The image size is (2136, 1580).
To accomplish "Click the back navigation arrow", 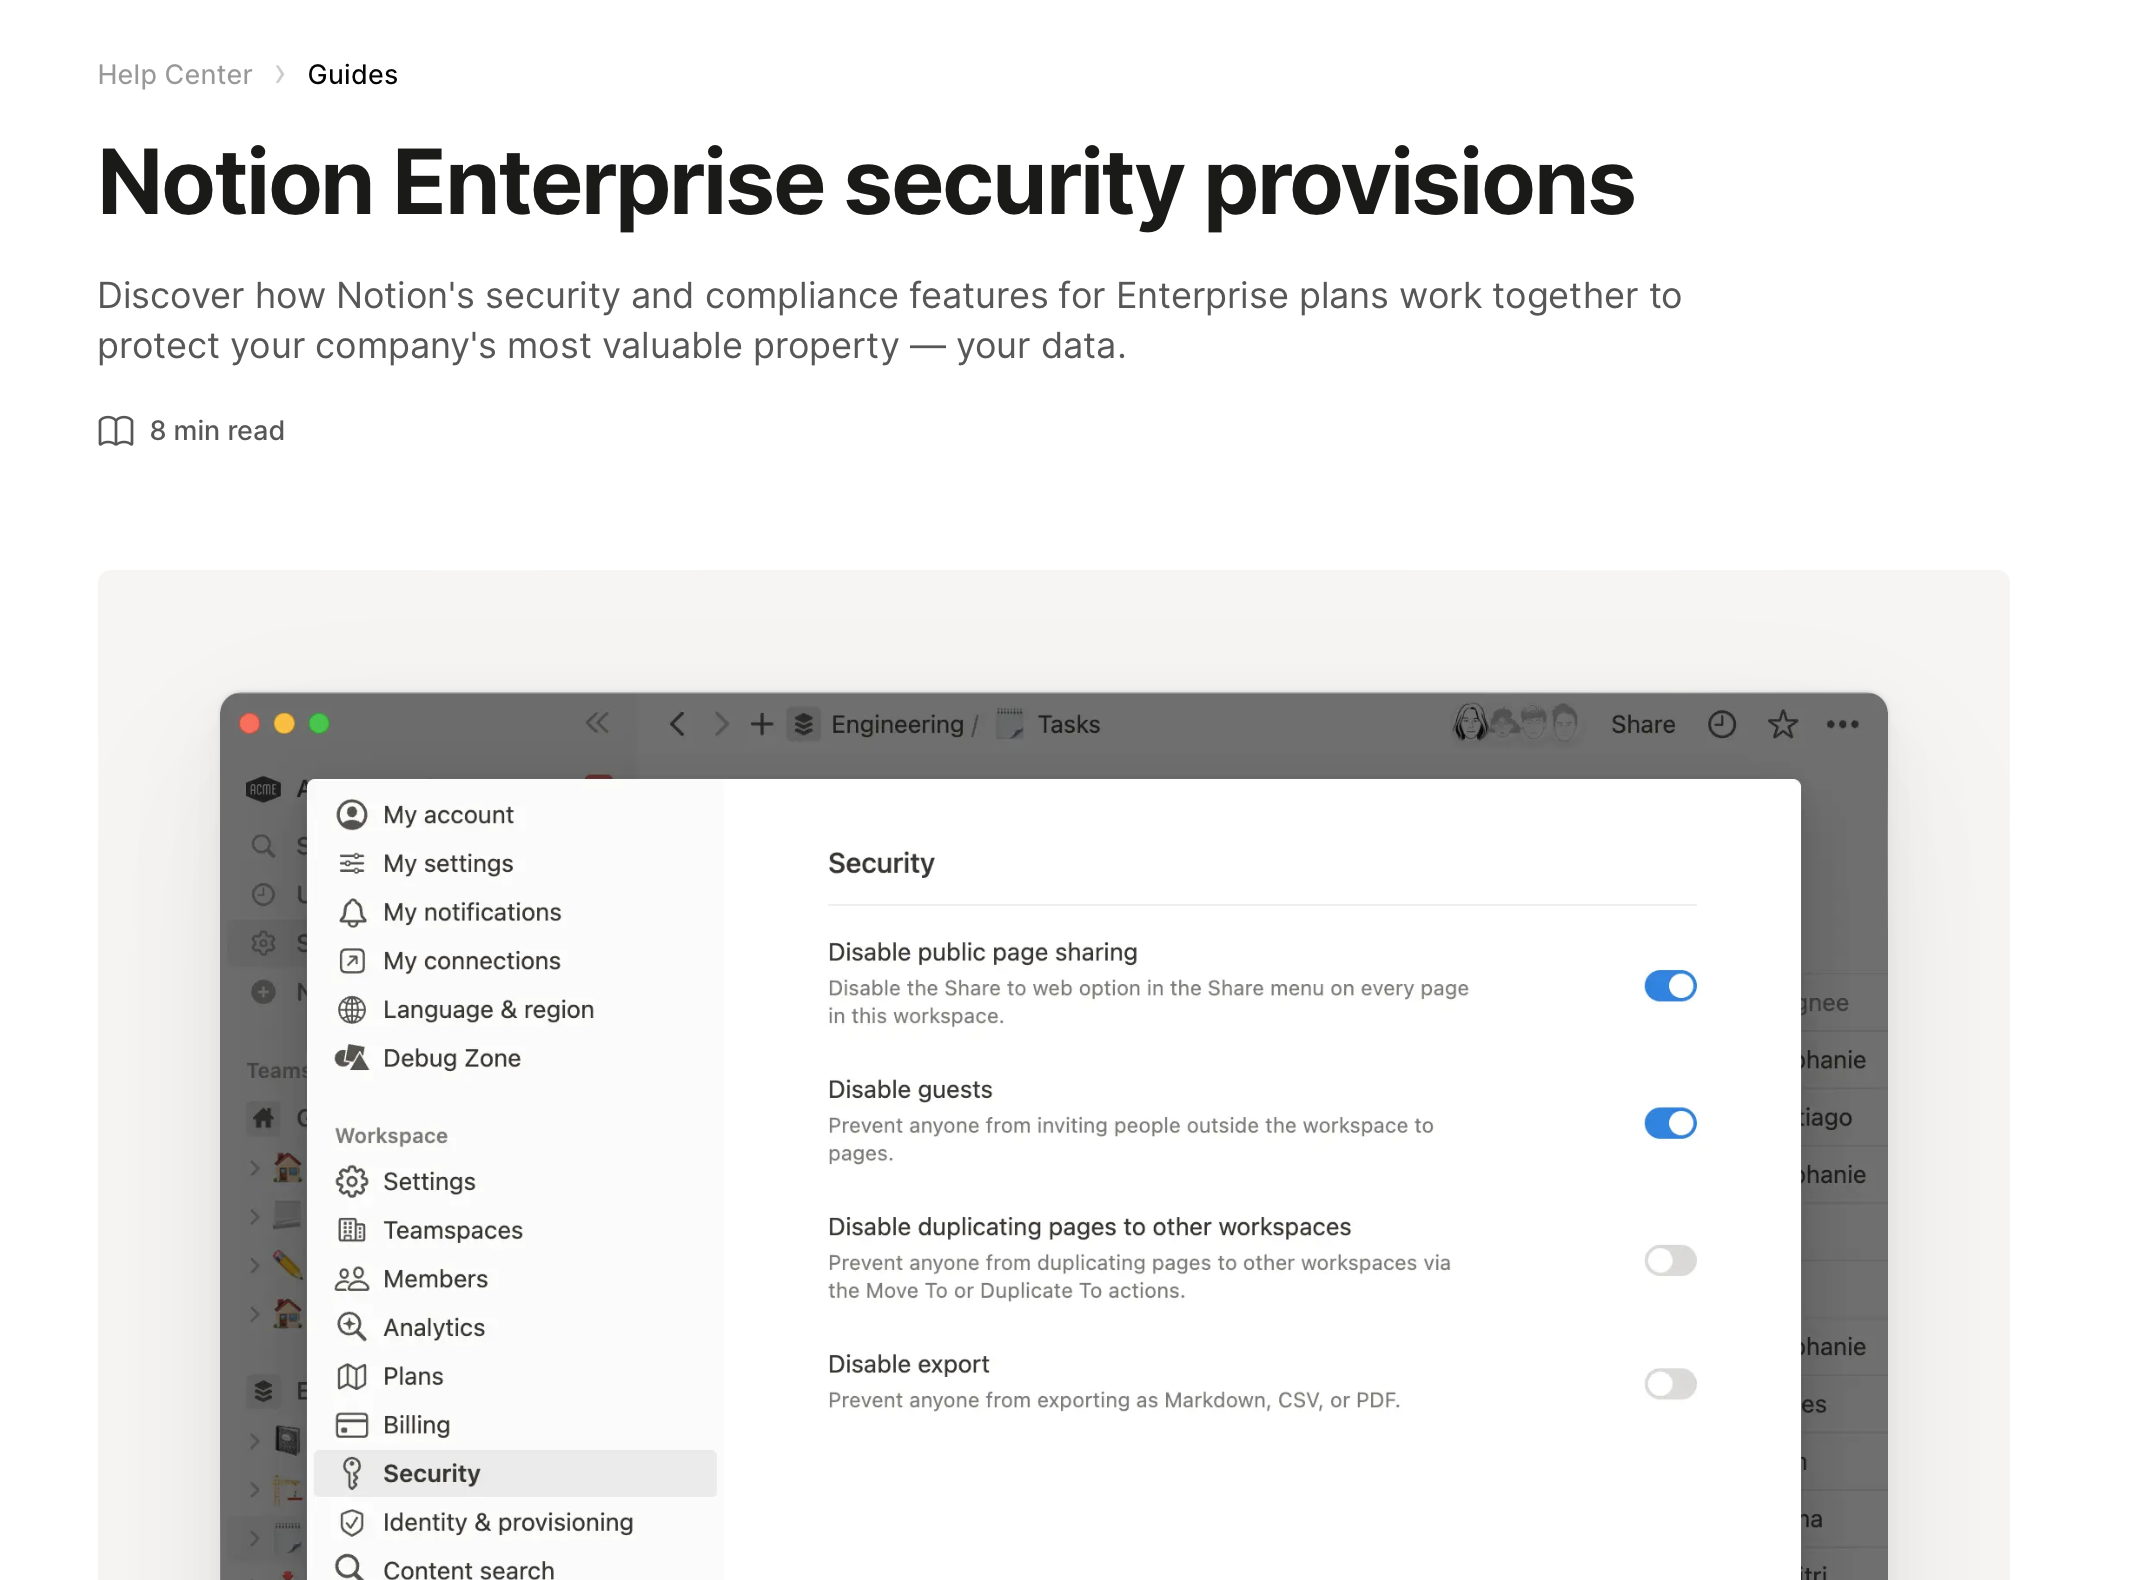I will pos(677,724).
